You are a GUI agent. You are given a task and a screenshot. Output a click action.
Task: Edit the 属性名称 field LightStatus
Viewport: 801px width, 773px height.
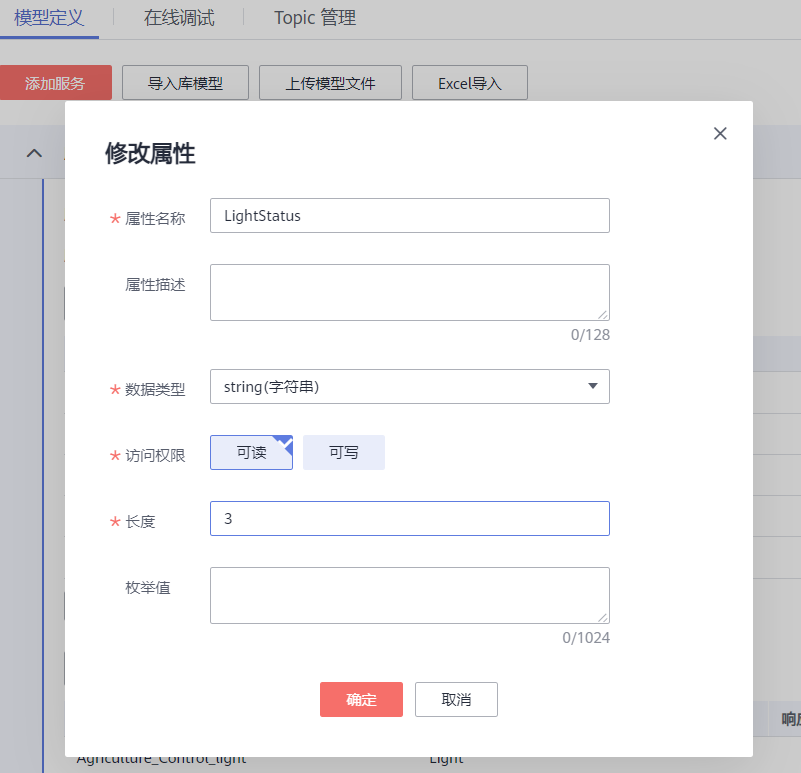410,216
